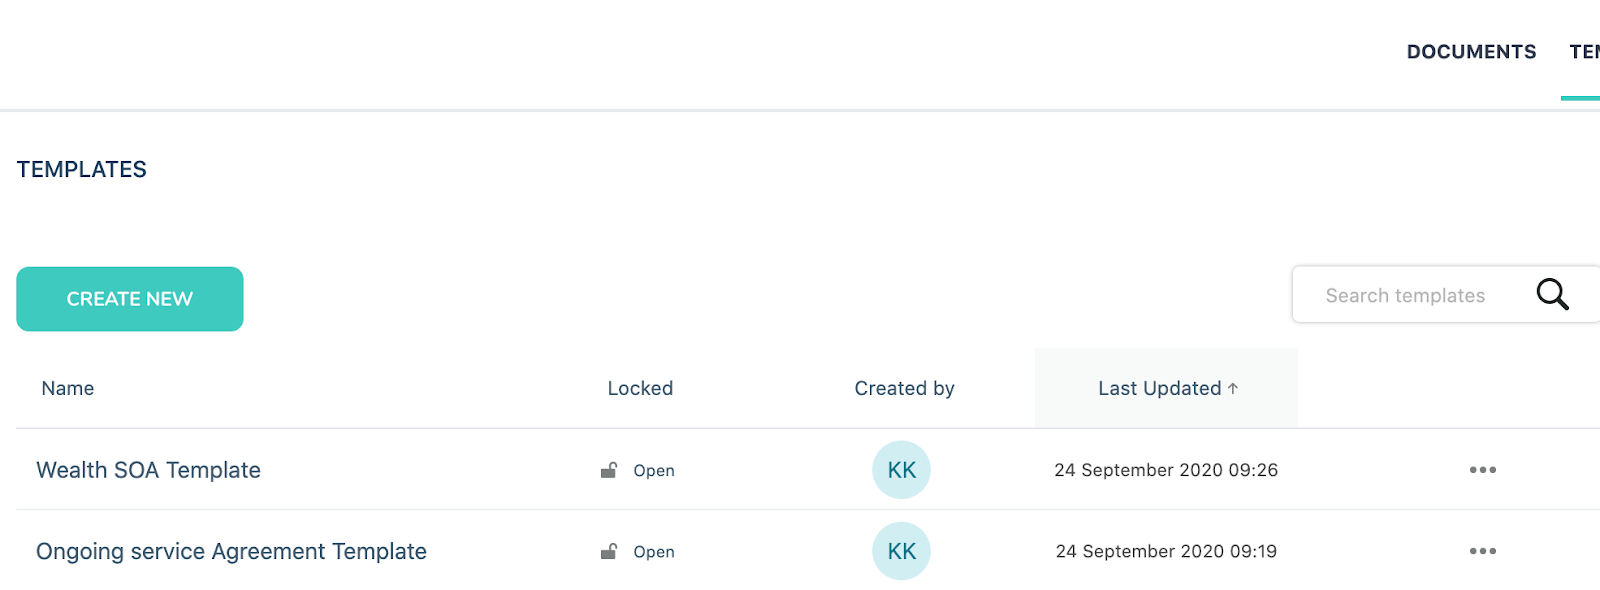This screenshot has height=590, width=1600.
Task: Click the unlocked padlock for Ongoing service Agreement
Action: click(608, 551)
